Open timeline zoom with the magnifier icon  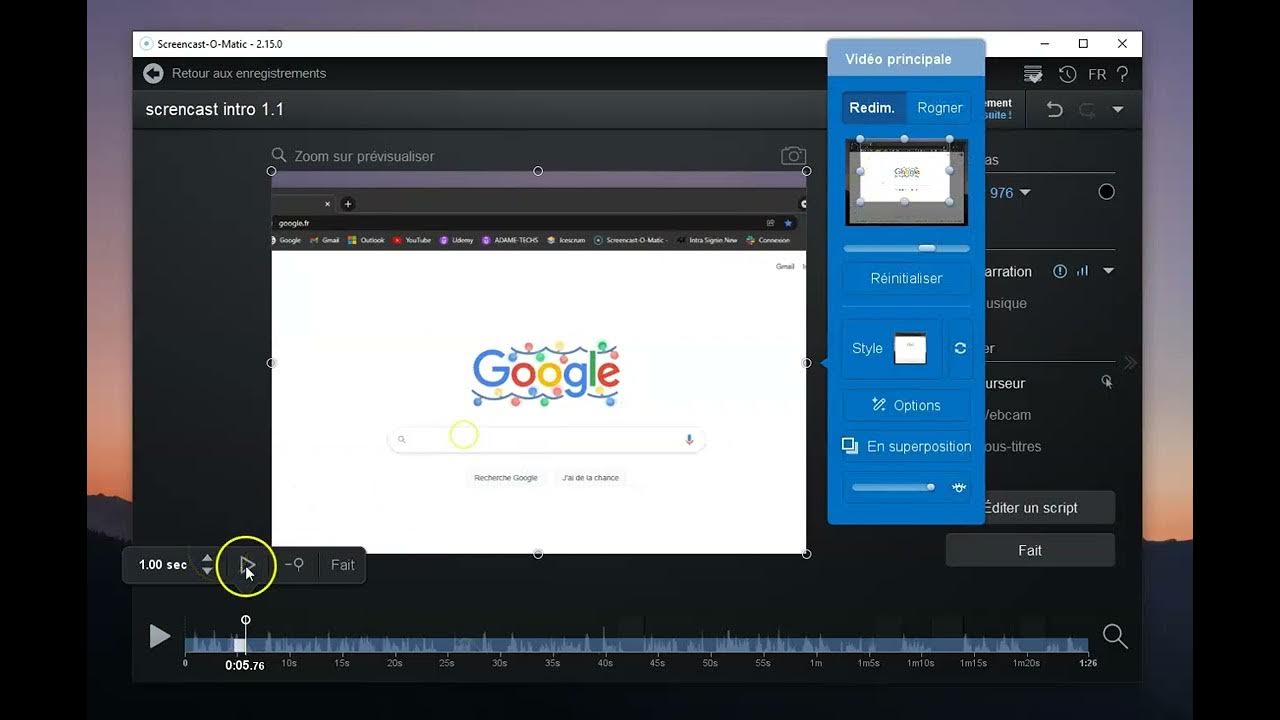coord(1115,636)
